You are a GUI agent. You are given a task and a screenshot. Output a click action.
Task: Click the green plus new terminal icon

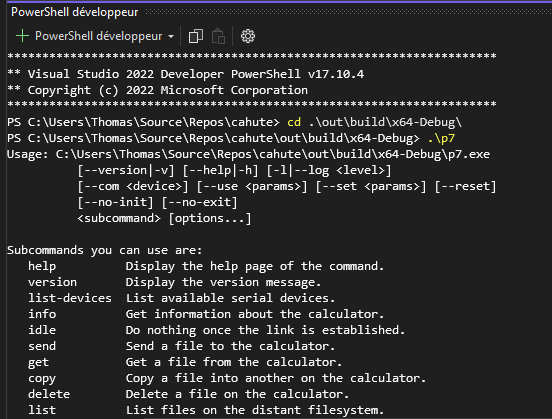(x=23, y=36)
